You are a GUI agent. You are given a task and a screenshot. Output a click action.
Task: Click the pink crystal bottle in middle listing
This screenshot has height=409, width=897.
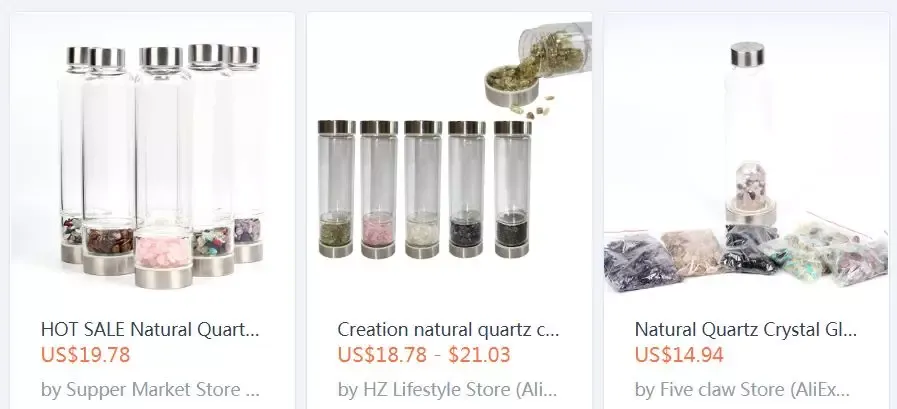[x=379, y=189]
